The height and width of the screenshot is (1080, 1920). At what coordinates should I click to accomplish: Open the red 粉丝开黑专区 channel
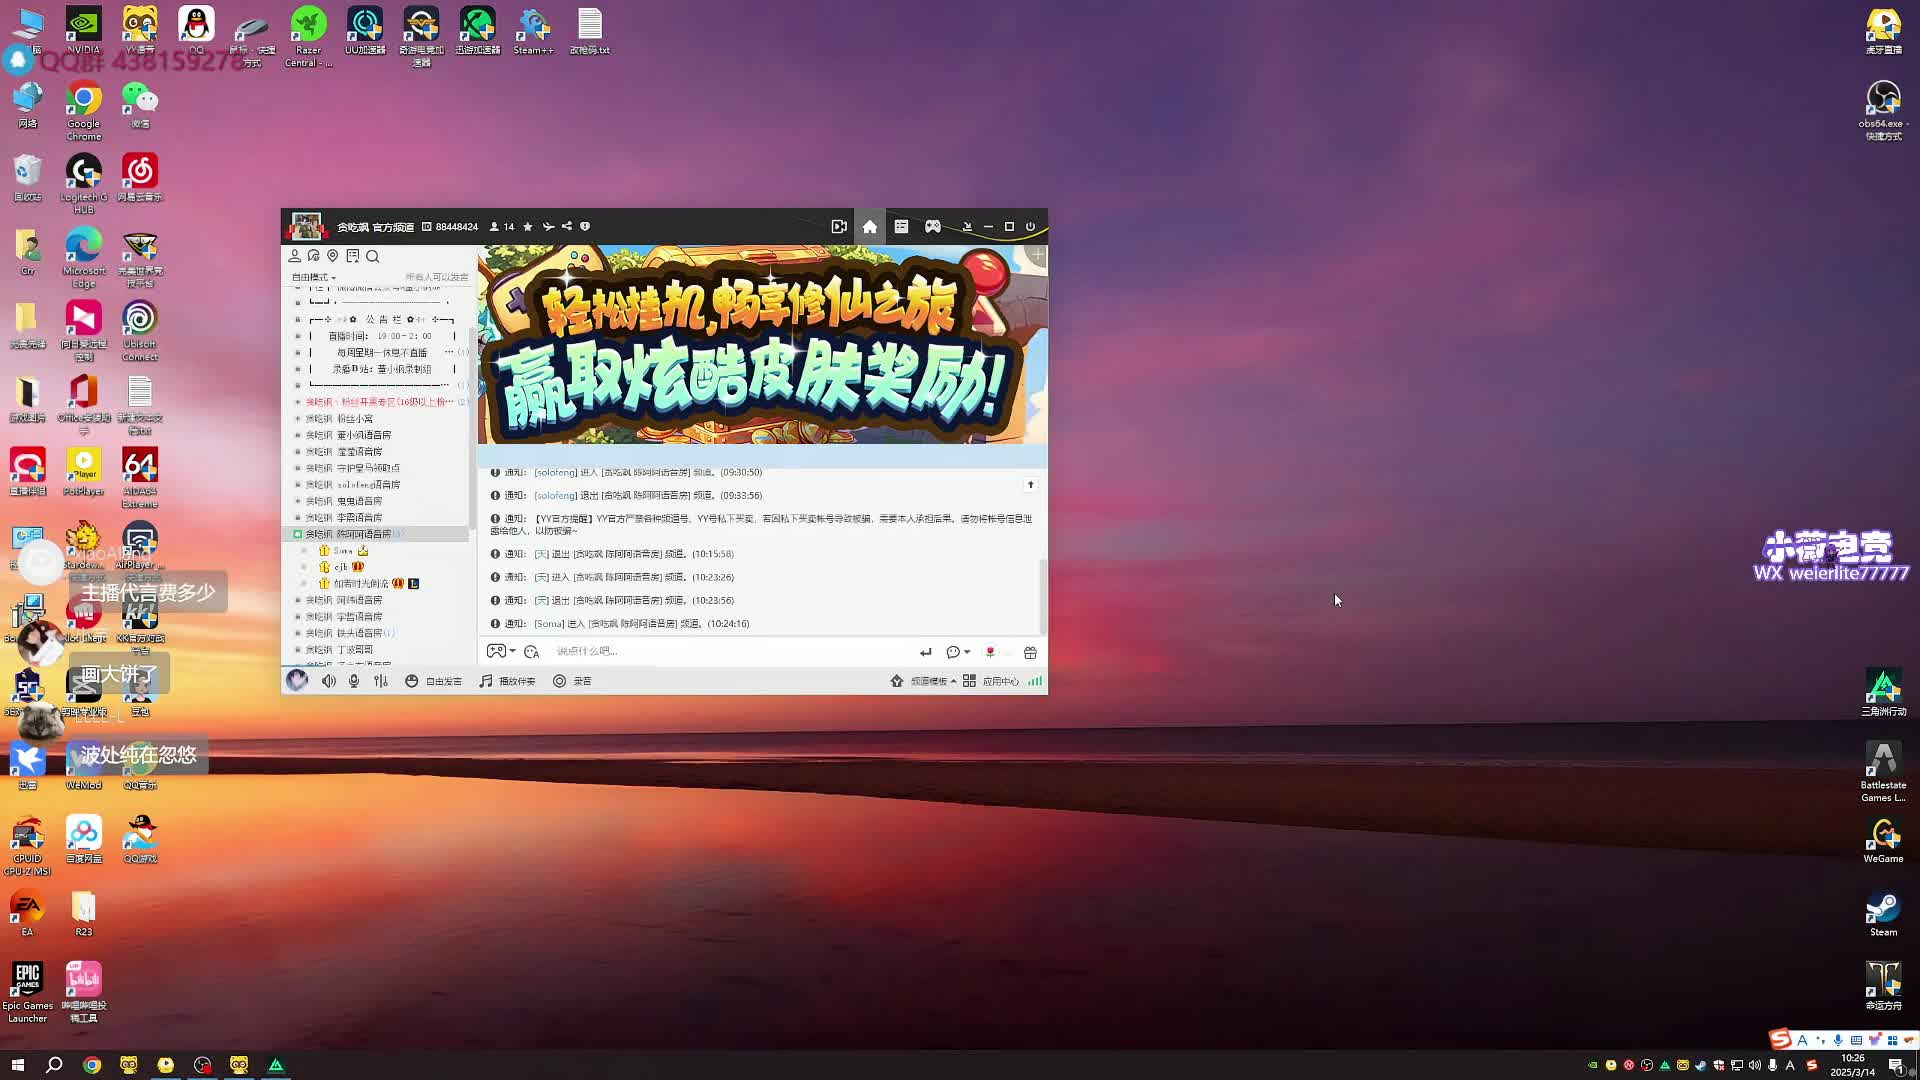pos(378,402)
